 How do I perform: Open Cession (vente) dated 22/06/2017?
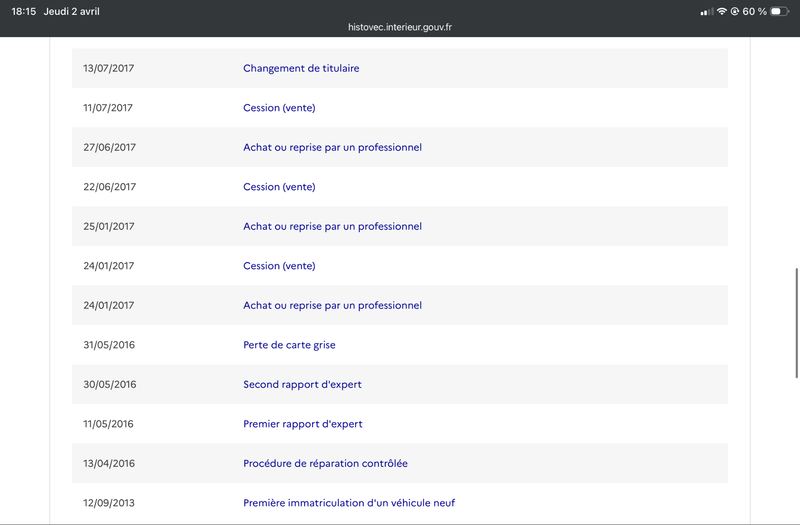279,187
